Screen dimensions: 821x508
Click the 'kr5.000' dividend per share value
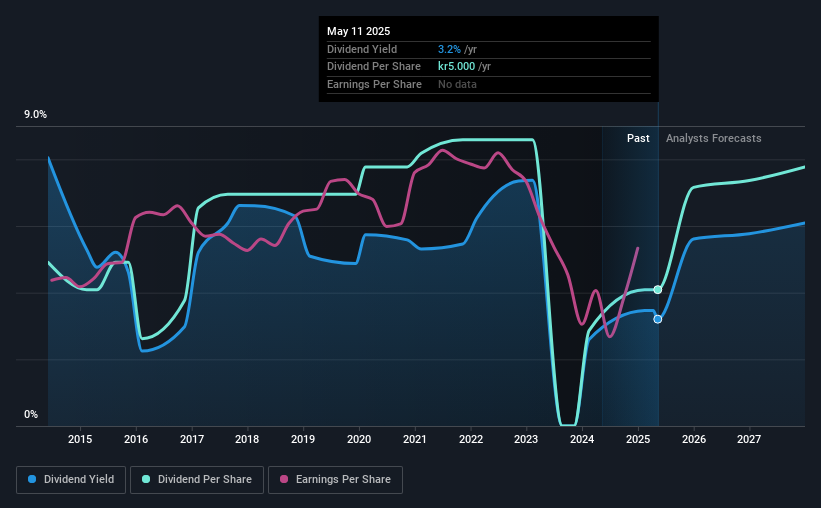click(457, 67)
